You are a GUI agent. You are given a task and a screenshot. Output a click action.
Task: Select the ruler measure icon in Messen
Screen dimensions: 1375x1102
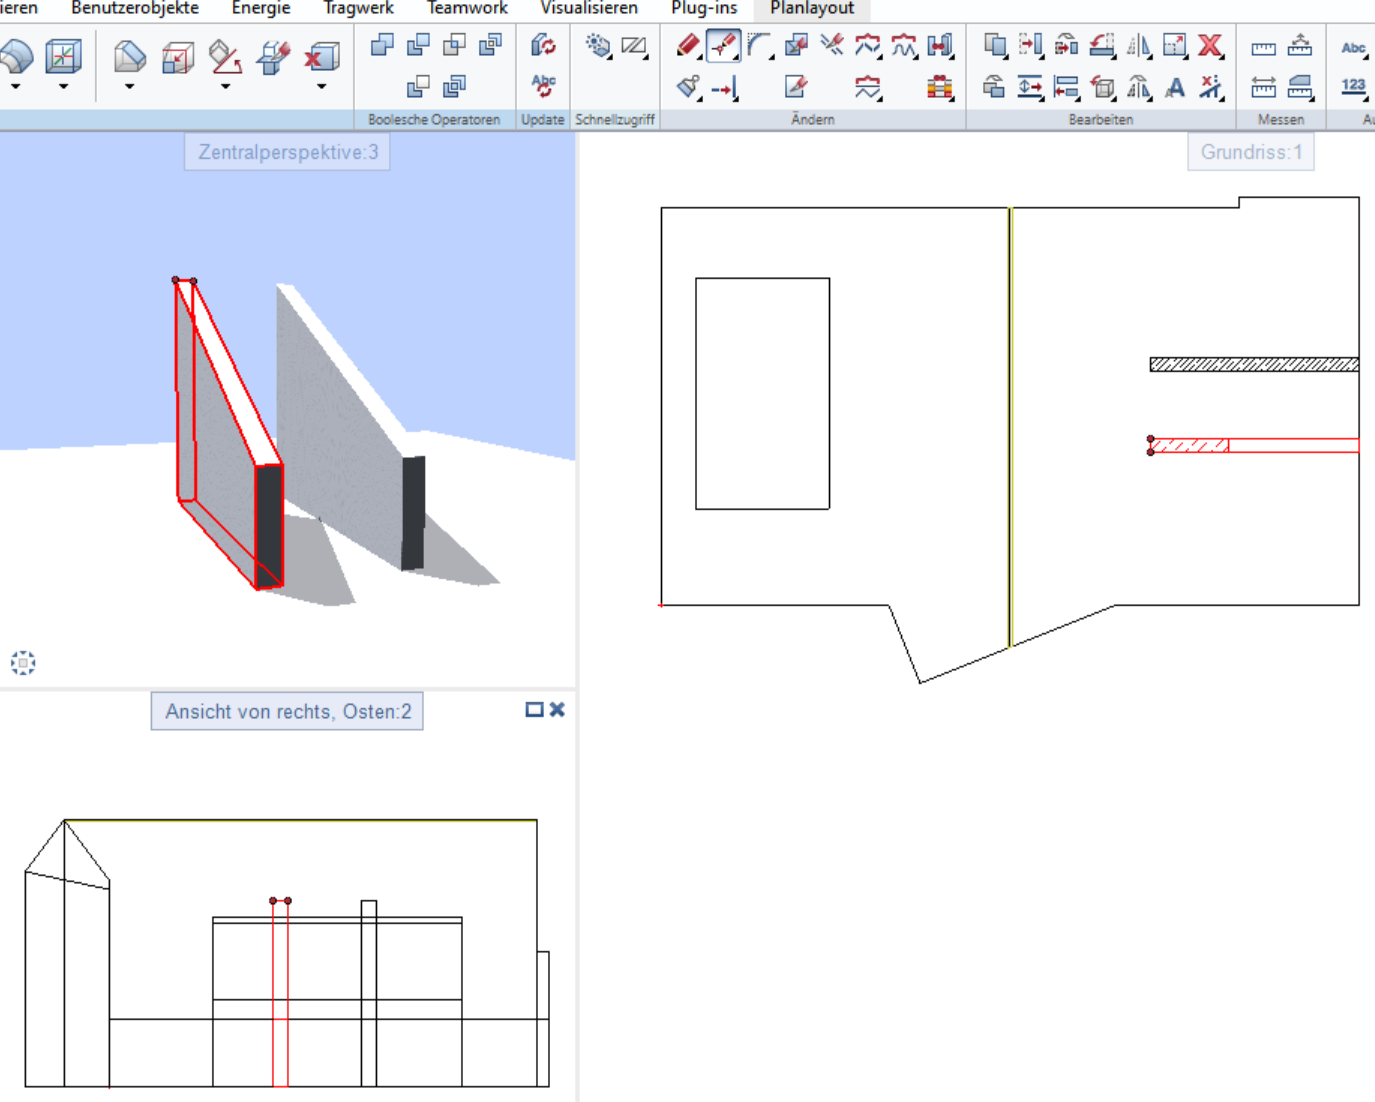point(1263,47)
